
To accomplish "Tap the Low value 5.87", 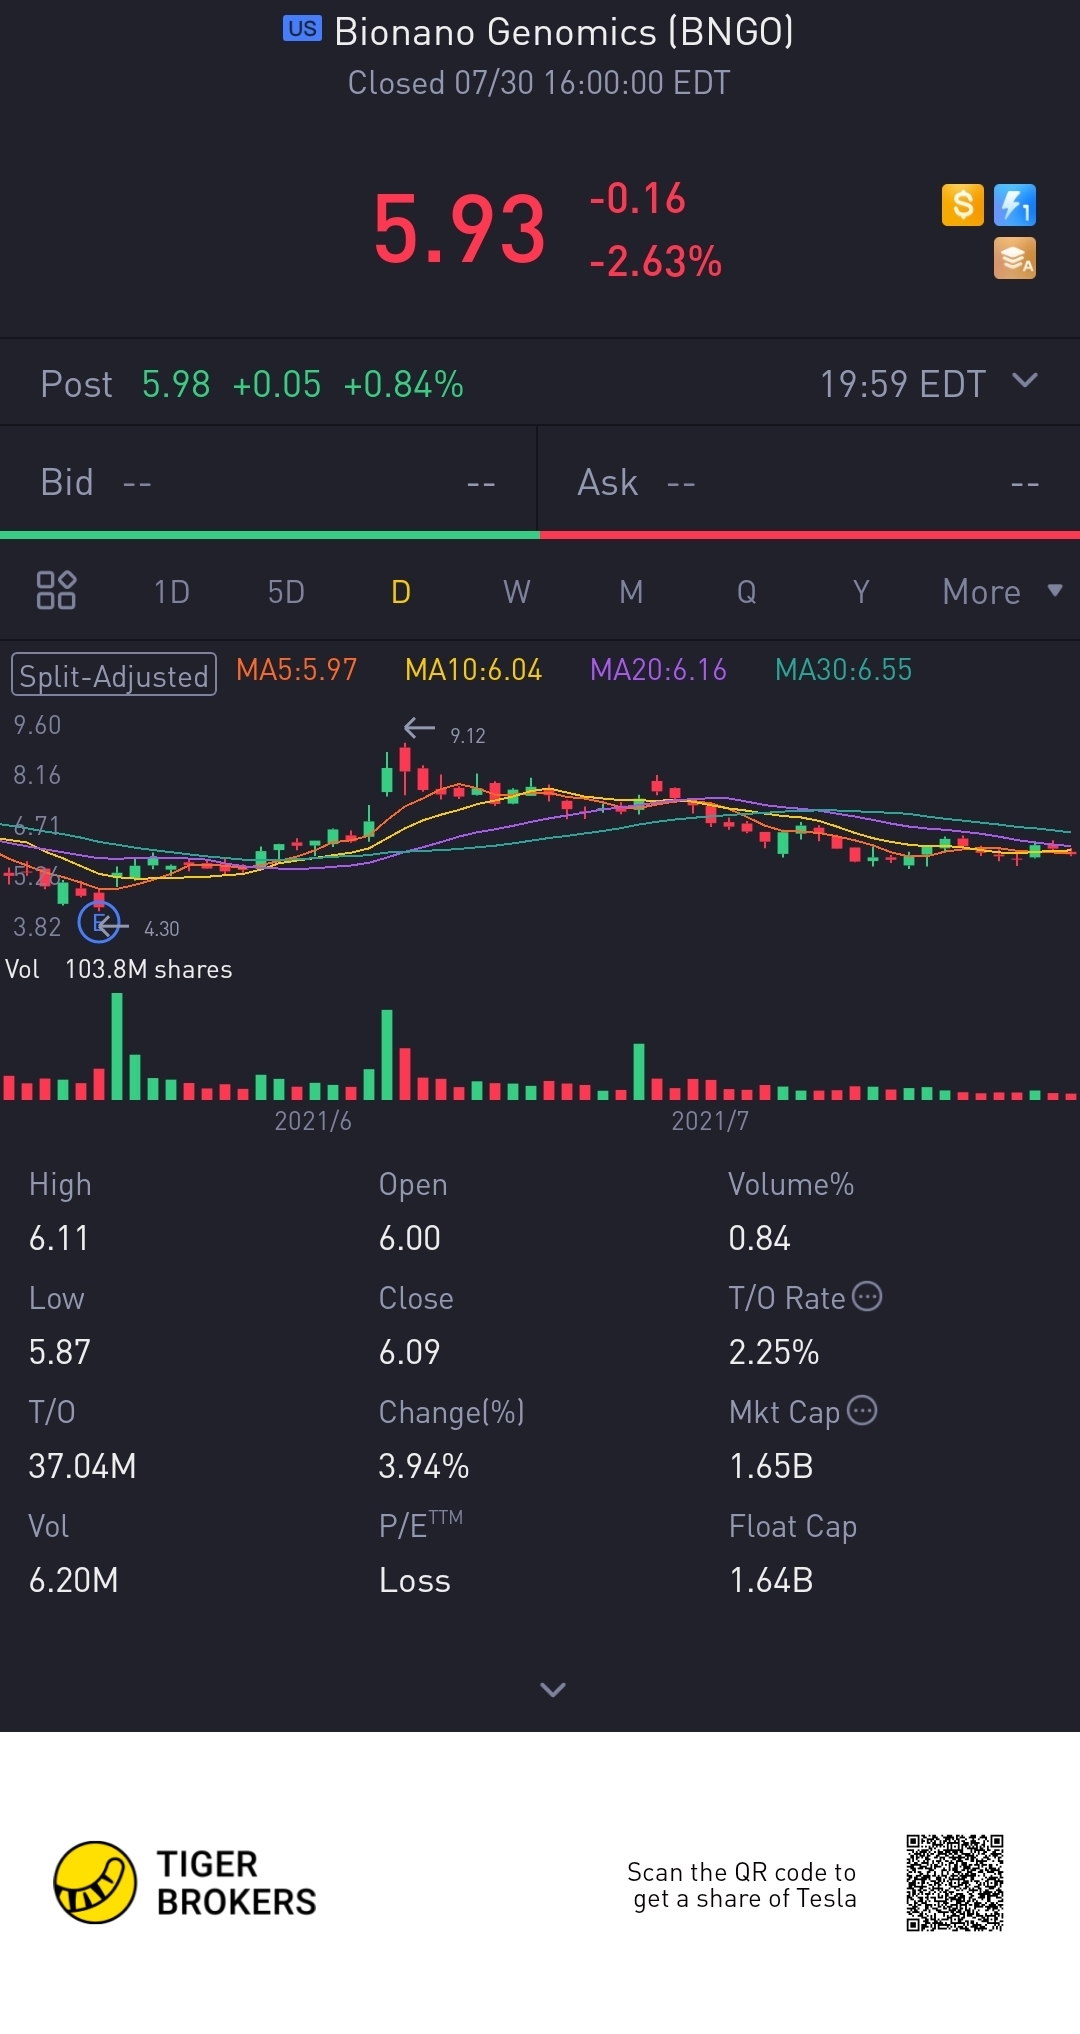I will (x=60, y=1353).
